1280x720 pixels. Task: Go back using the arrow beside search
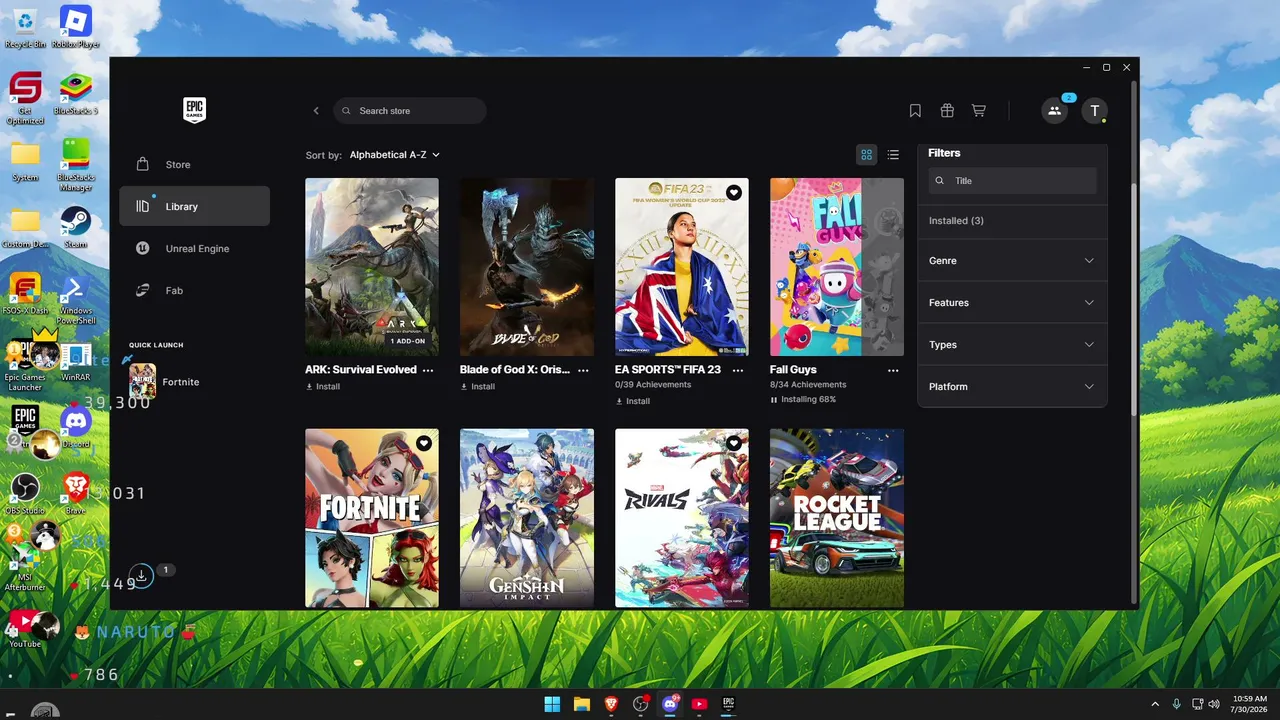click(x=316, y=111)
